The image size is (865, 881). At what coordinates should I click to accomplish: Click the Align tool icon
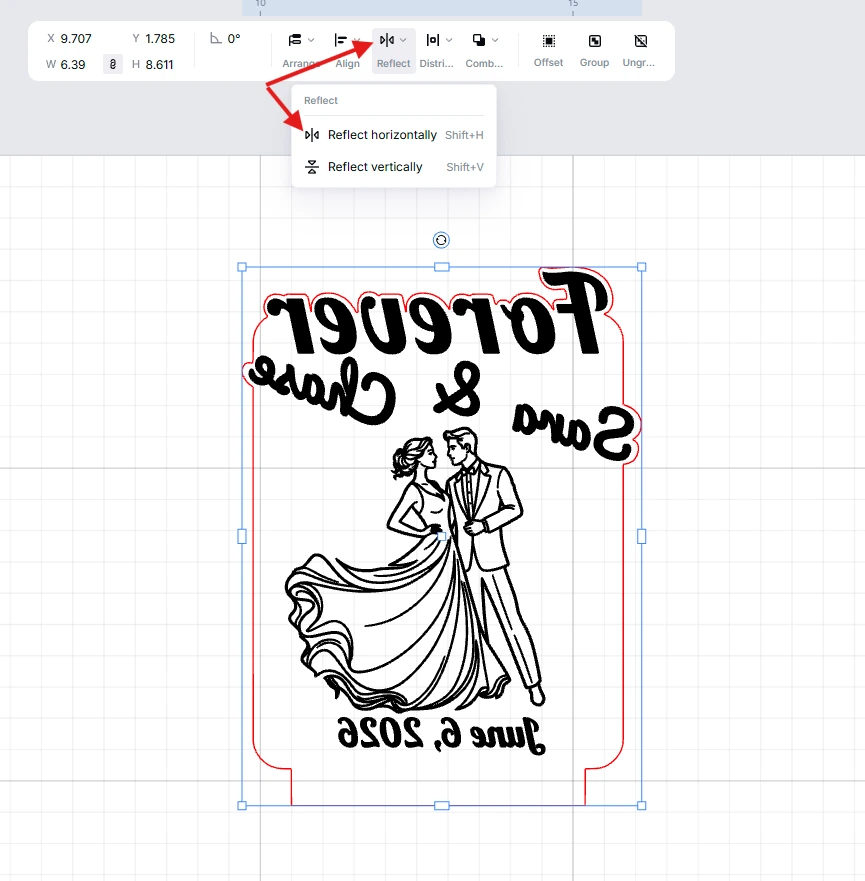340,40
